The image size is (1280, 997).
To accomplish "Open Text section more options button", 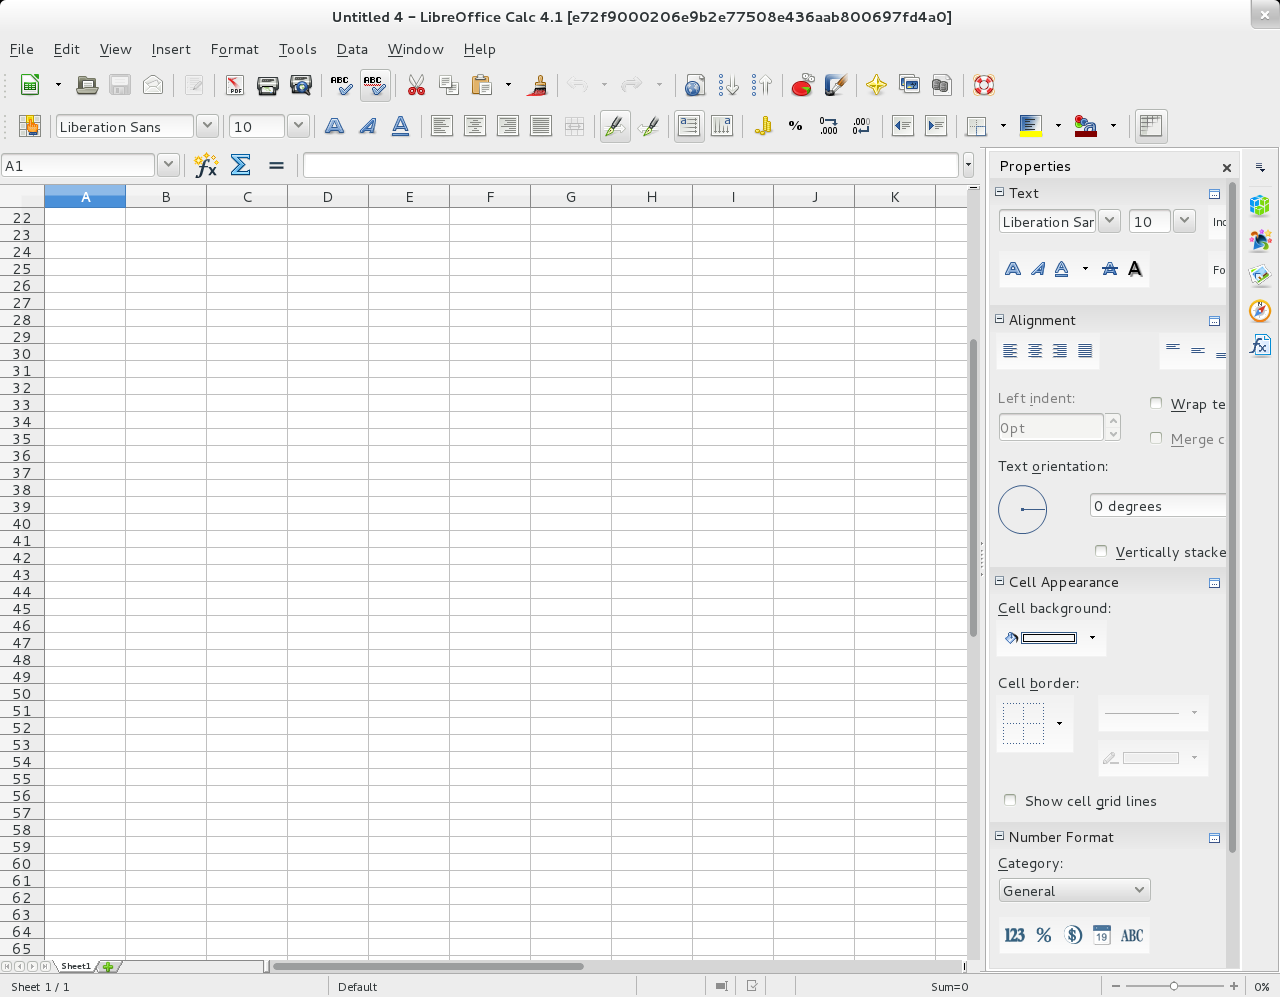I will [1214, 194].
